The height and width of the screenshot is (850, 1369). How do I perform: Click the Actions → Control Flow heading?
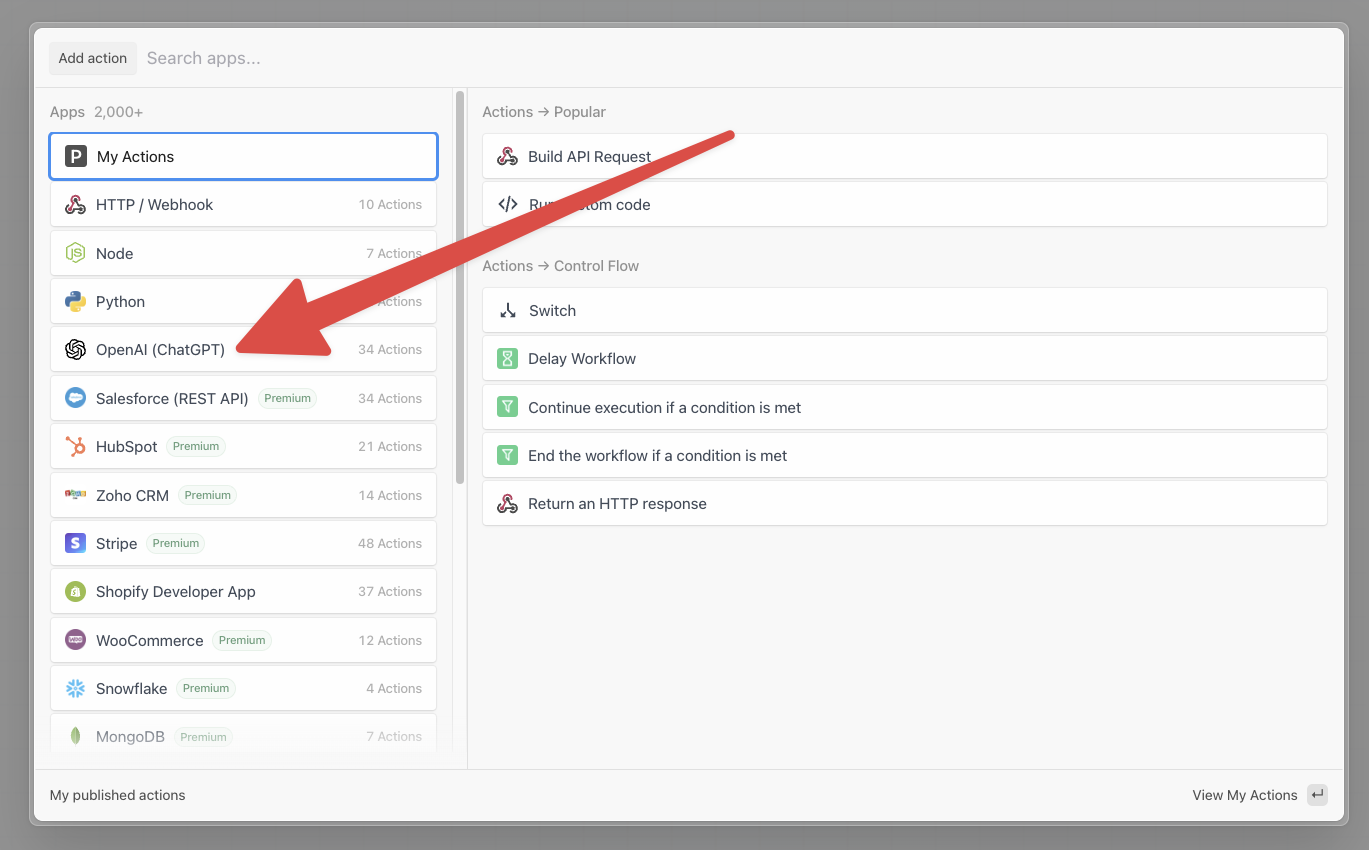(x=560, y=266)
